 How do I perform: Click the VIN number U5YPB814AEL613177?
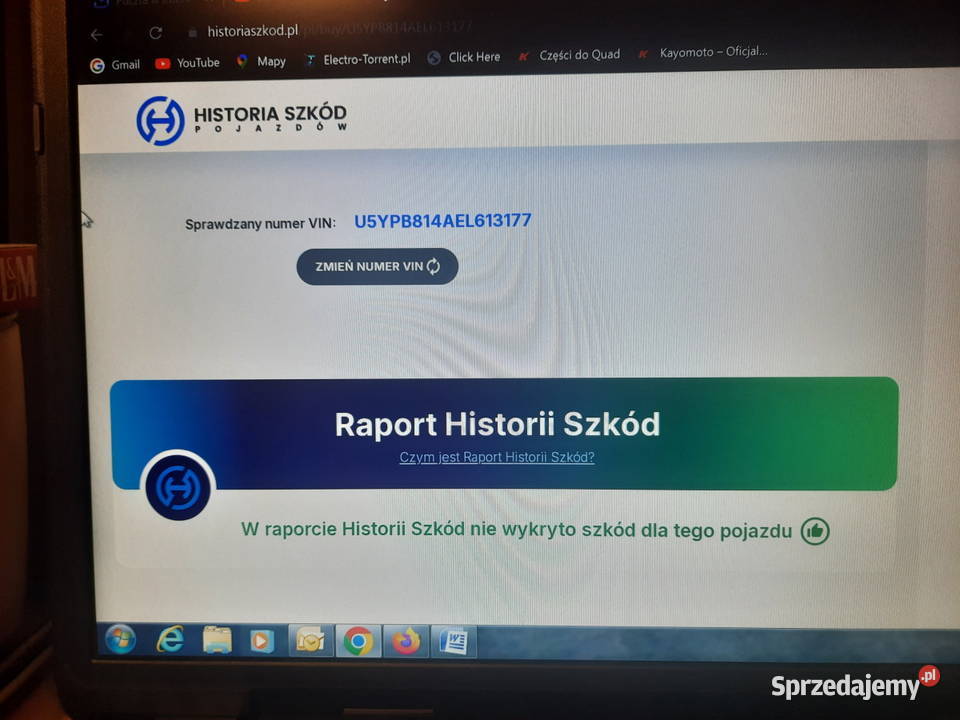click(x=443, y=221)
